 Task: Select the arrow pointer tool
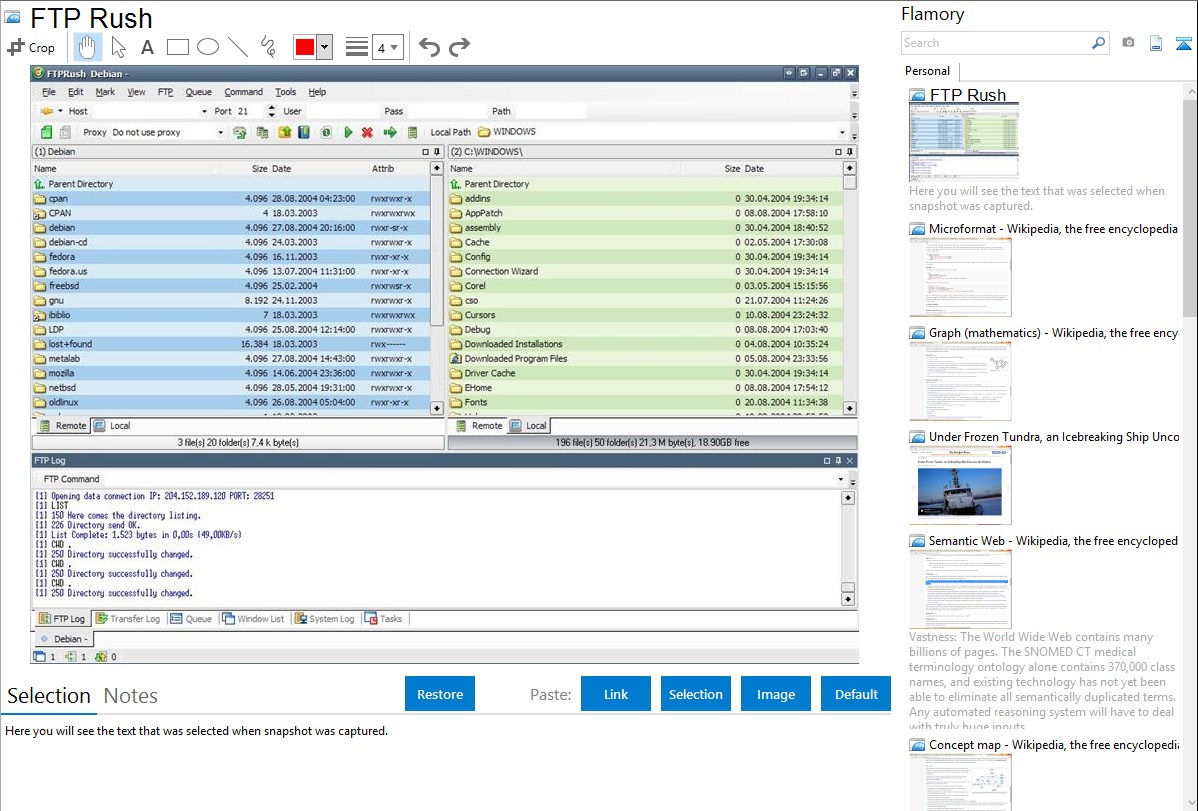point(118,47)
